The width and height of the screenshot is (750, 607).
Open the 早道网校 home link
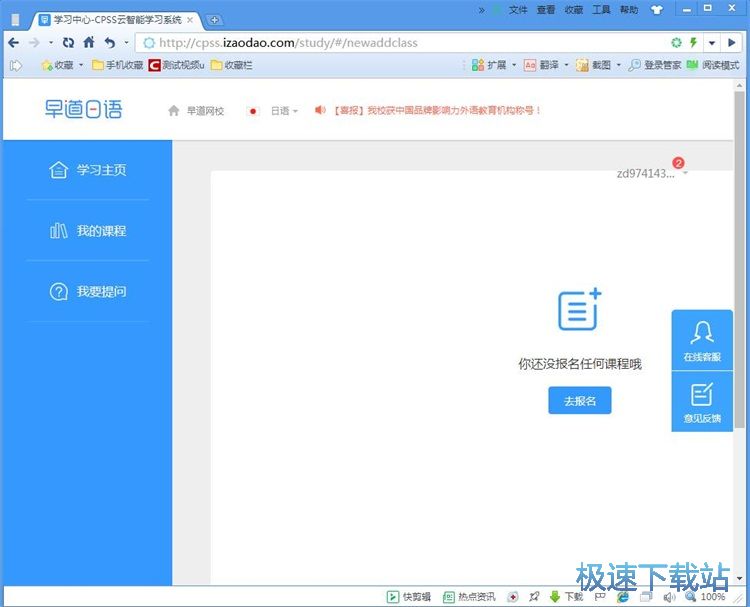click(196, 111)
